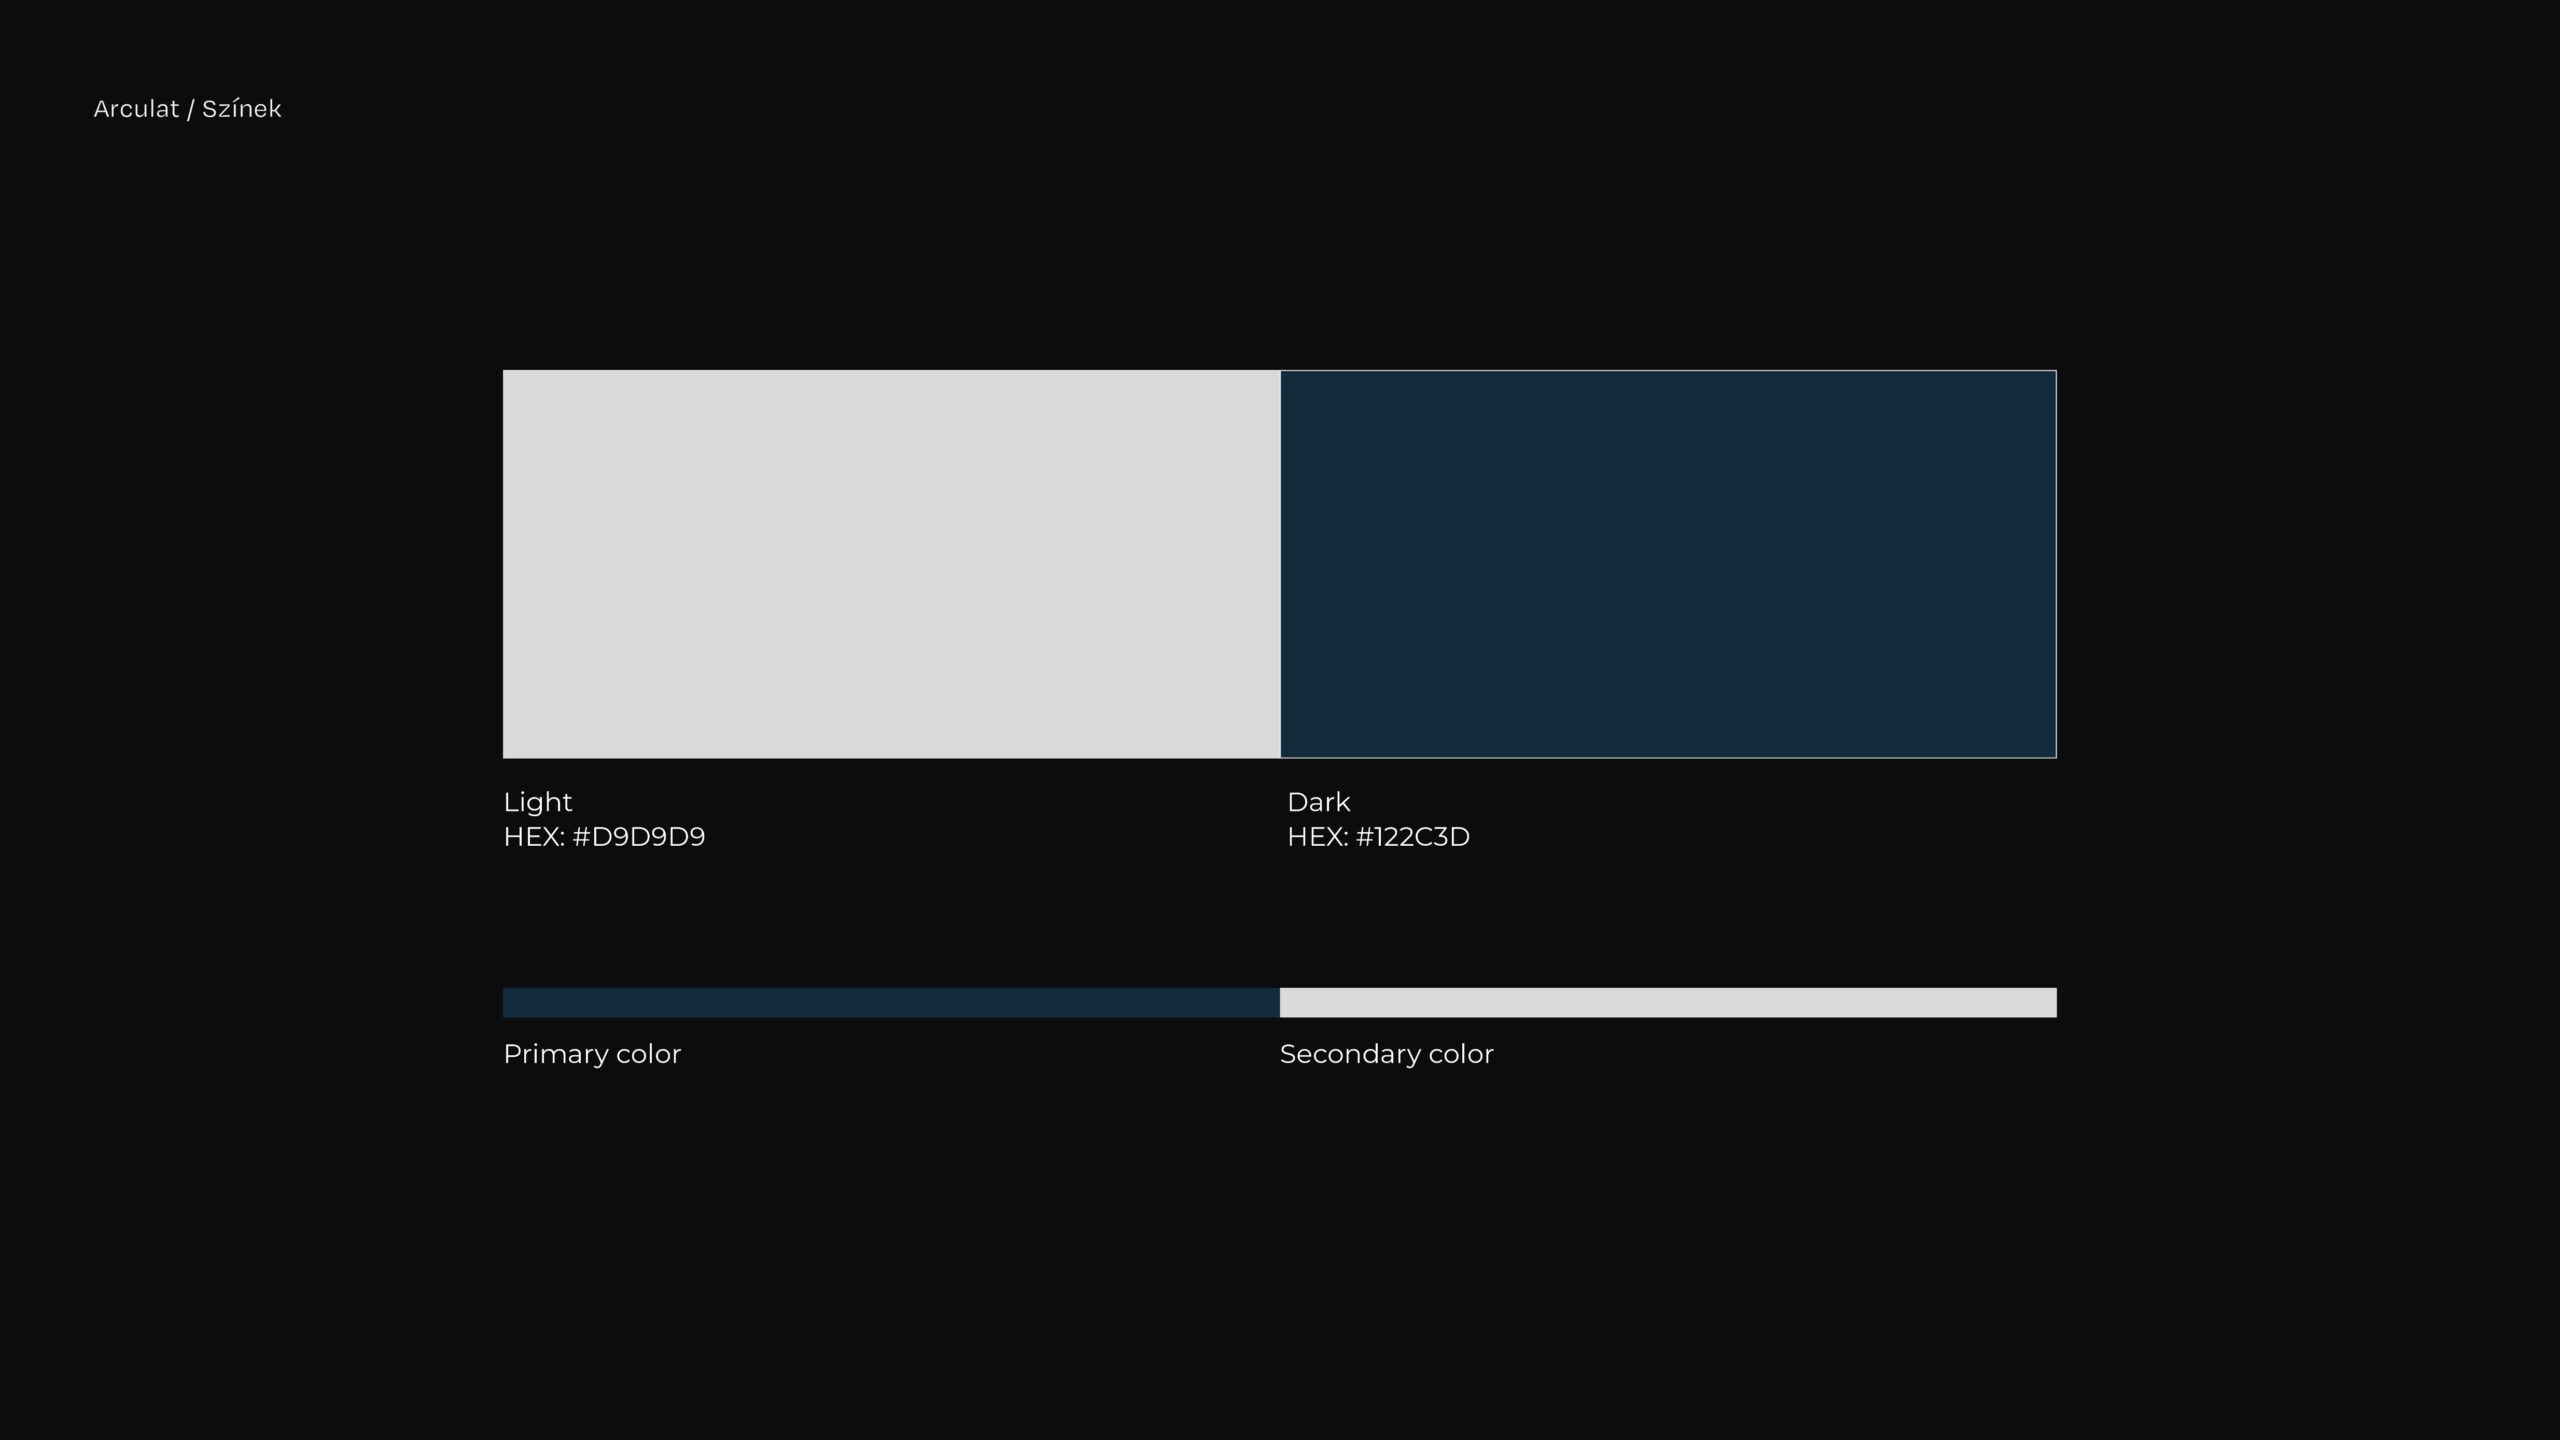Click "color" in the Primary color label
The width and height of the screenshot is (2560, 1440).
[649, 1055]
